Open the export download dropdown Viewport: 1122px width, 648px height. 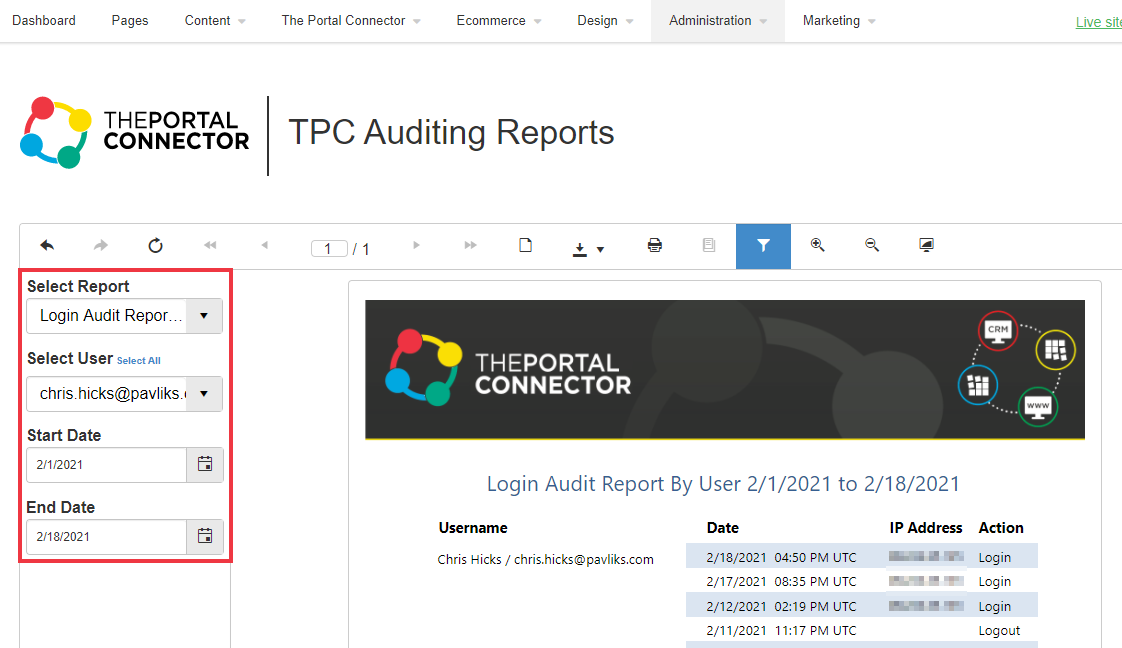point(588,249)
